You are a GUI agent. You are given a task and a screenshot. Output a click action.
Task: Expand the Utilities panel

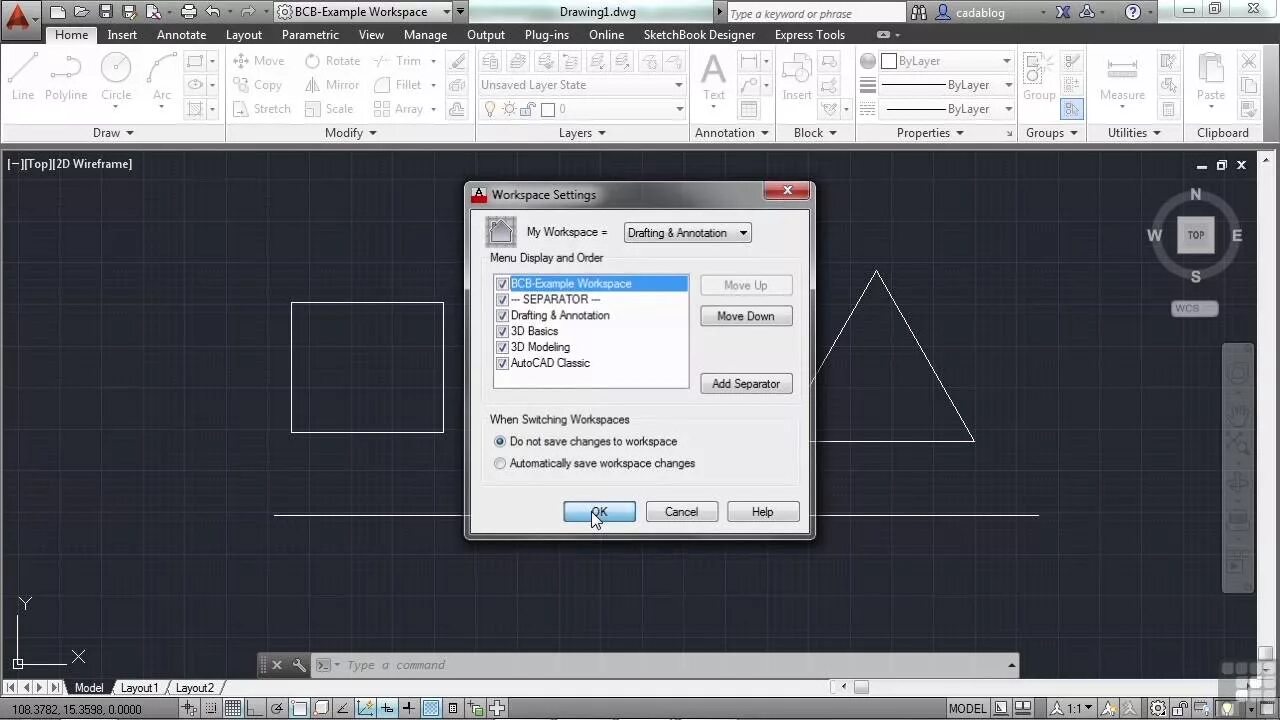coord(1134,133)
